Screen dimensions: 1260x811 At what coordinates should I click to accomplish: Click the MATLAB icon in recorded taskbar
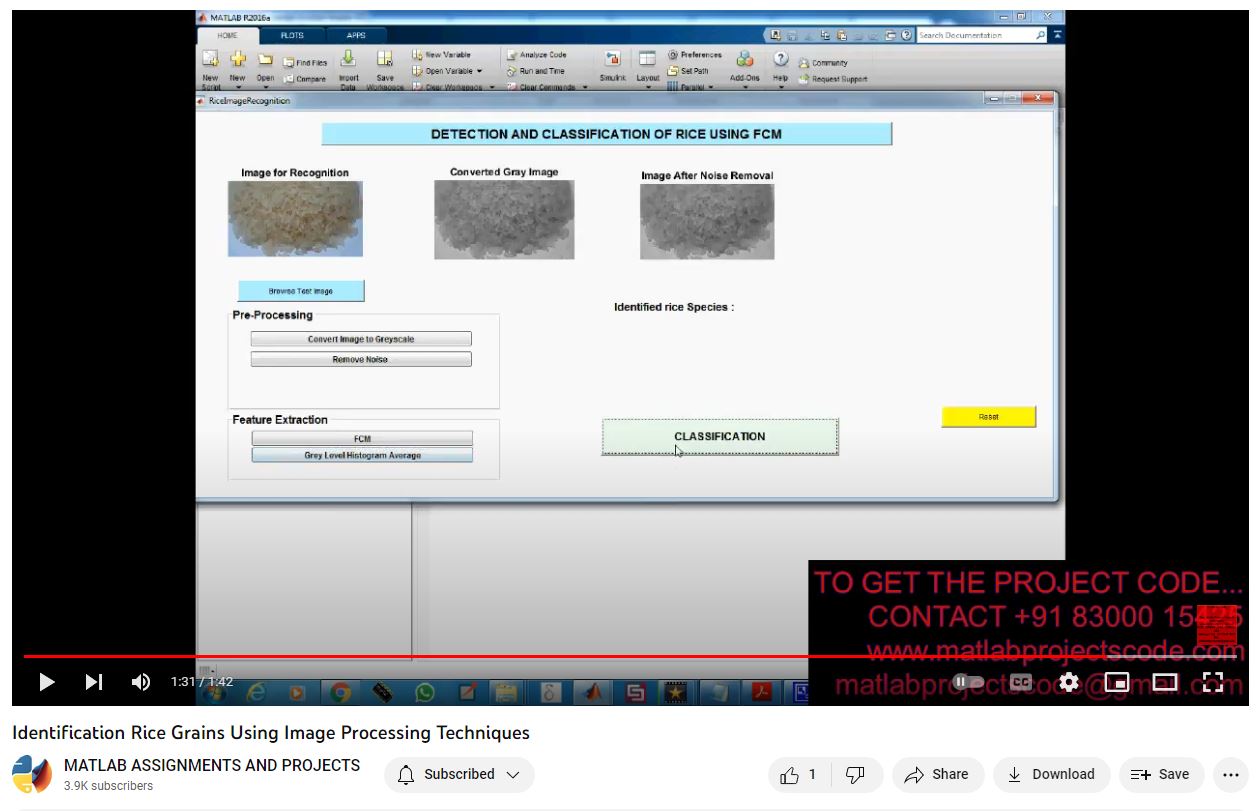[x=593, y=691]
